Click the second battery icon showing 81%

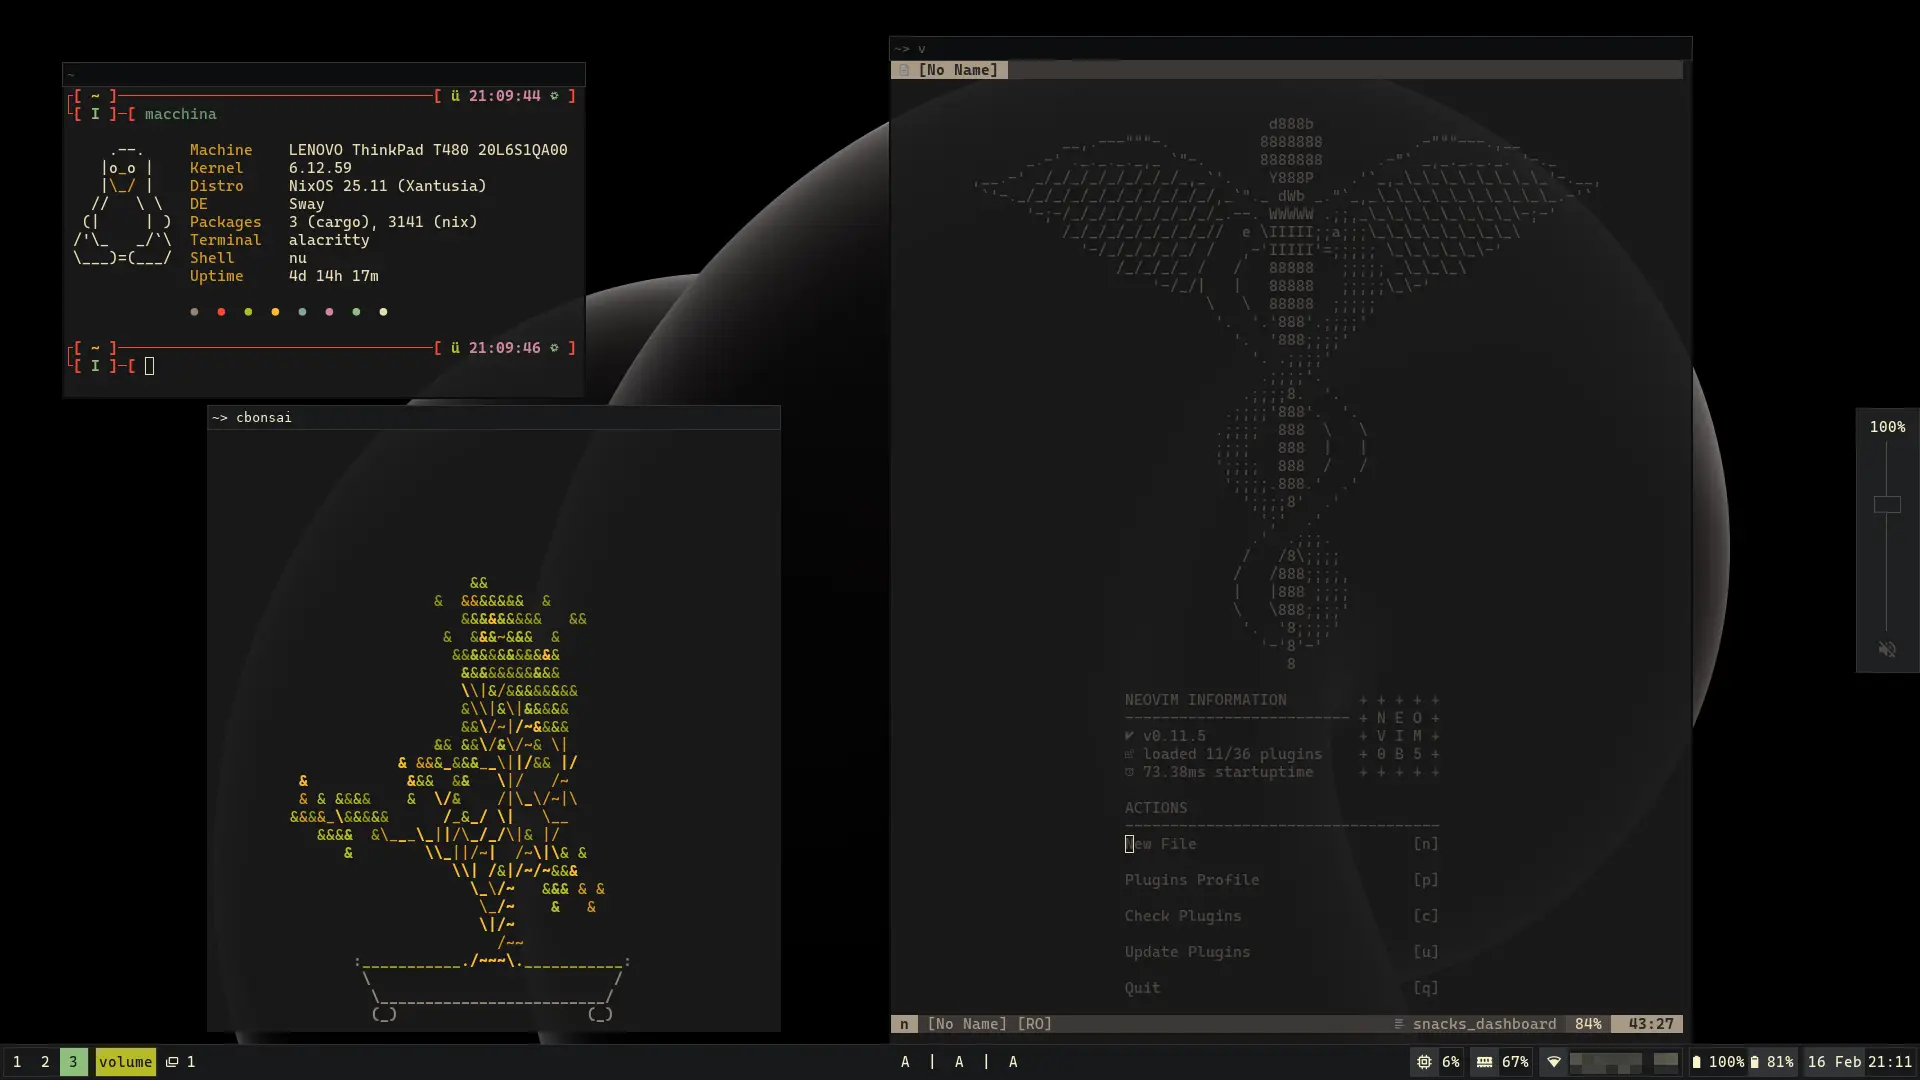pyautogui.click(x=1755, y=1062)
